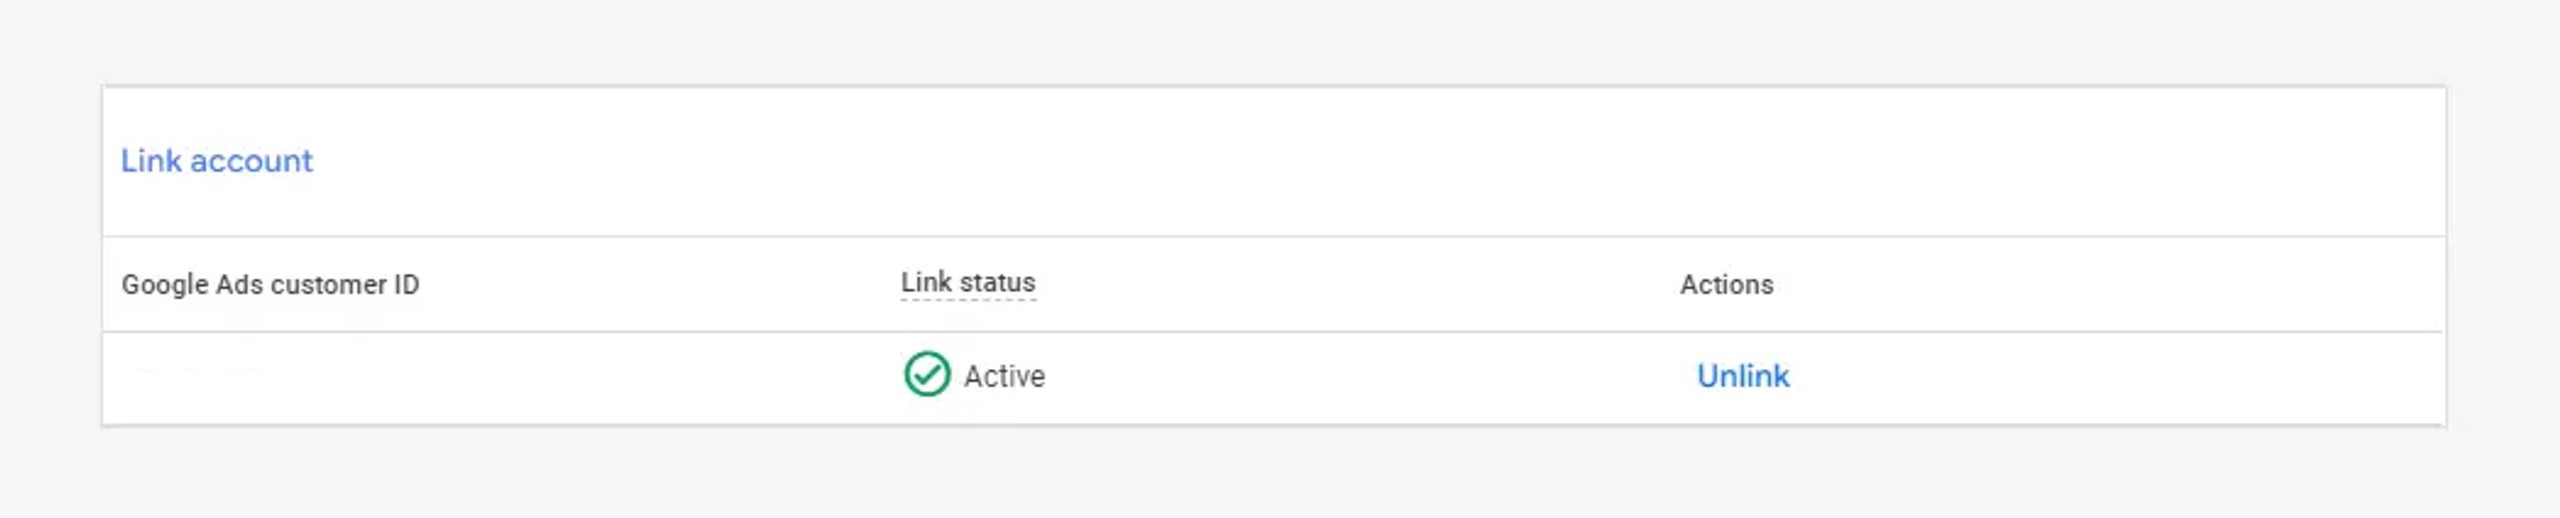This screenshot has height=518, width=2560.
Task: Click the word status in Link status
Action: click(x=997, y=283)
